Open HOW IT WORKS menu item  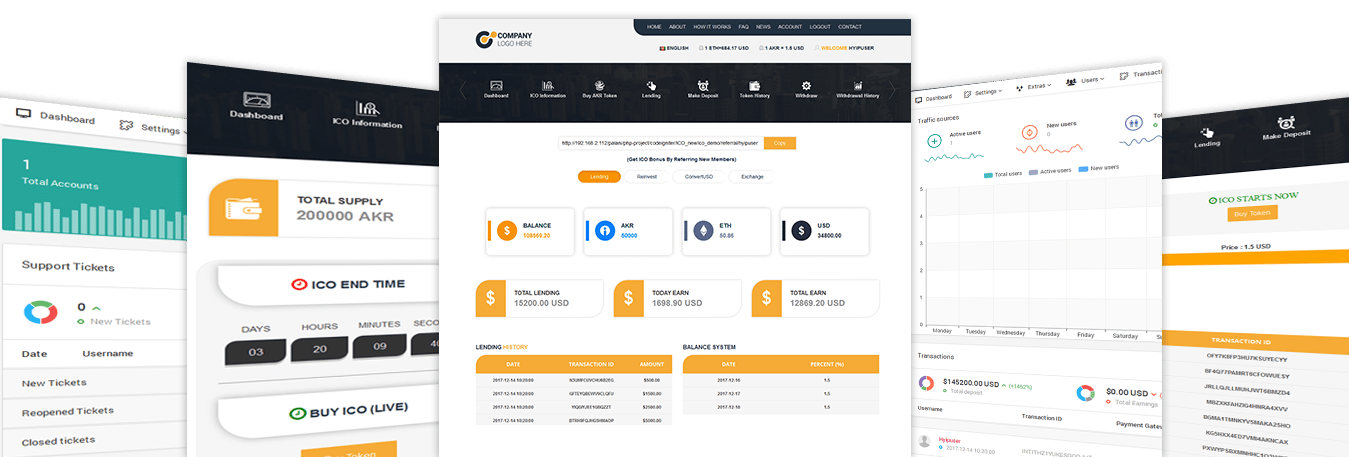(712, 27)
